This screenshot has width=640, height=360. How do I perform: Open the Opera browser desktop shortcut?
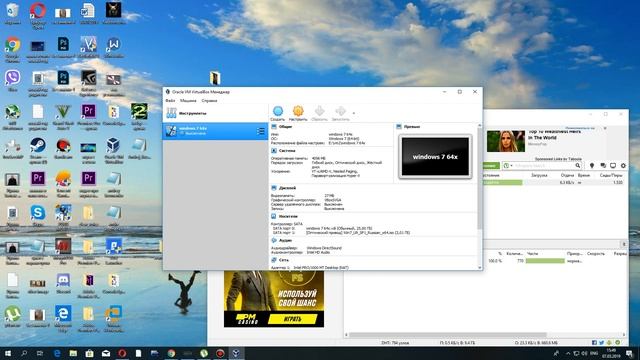(38, 10)
